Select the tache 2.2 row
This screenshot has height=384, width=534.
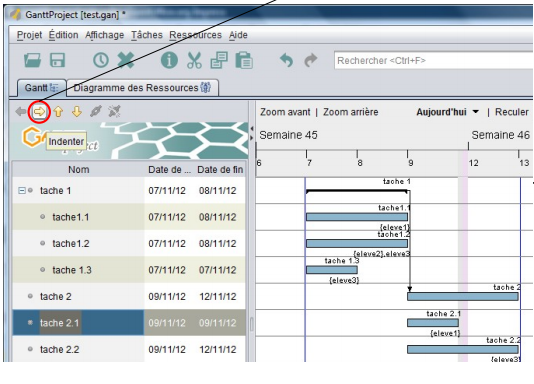click(x=129, y=349)
